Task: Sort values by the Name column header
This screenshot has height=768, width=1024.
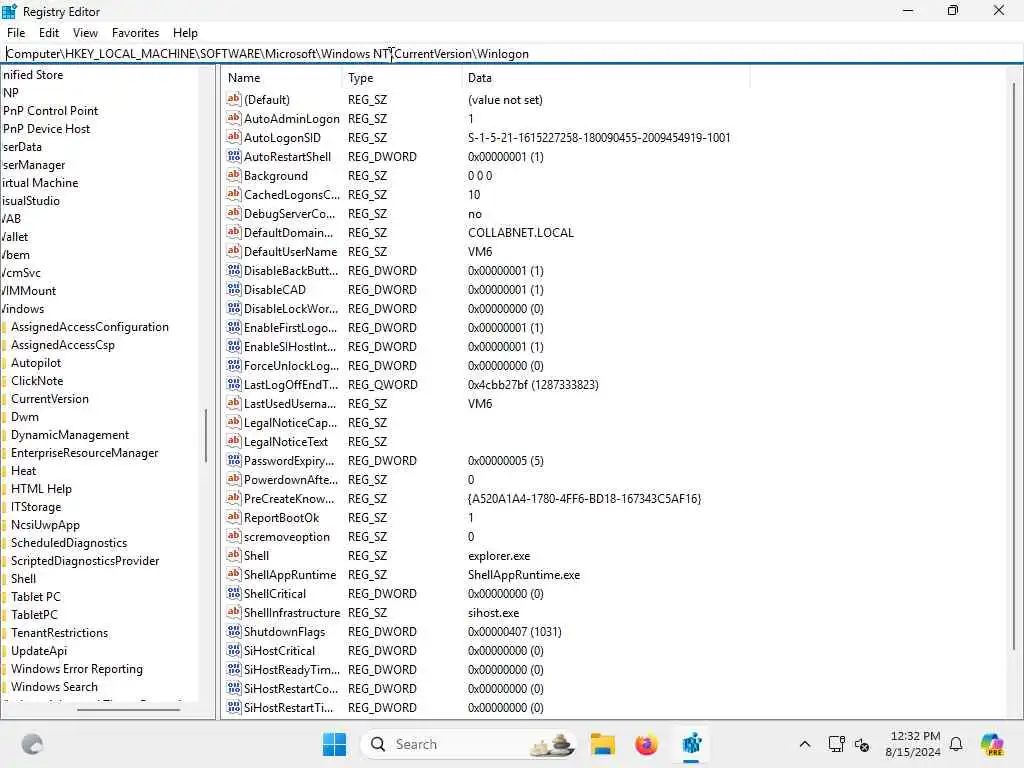Action: pos(282,78)
